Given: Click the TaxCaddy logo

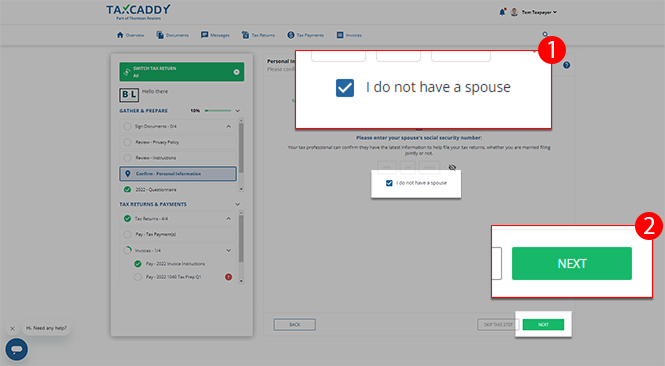Looking at the screenshot, I should click(138, 12).
